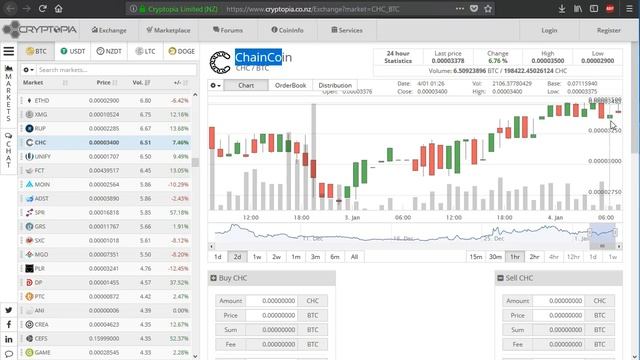640x360 pixels.
Task: Click the Sell CHC Price field
Action: [558, 316]
